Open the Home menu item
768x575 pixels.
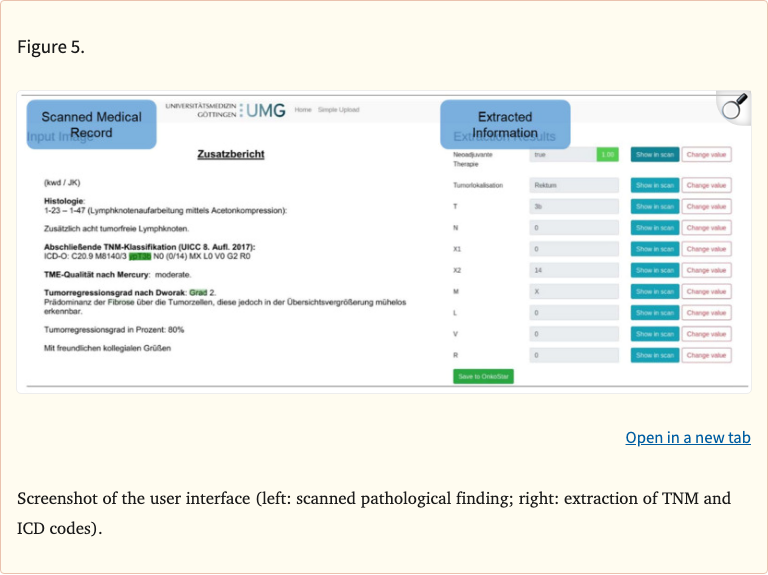pos(303,110)
